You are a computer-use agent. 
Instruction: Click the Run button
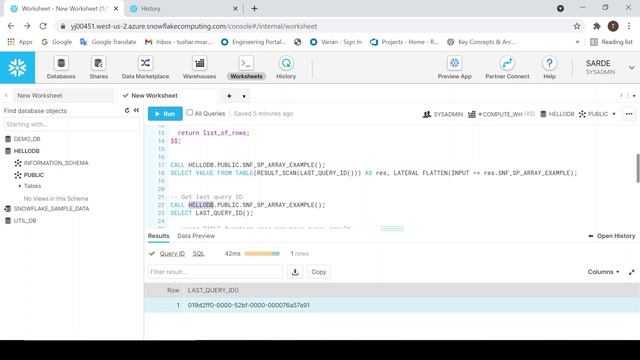coord(165,114)
